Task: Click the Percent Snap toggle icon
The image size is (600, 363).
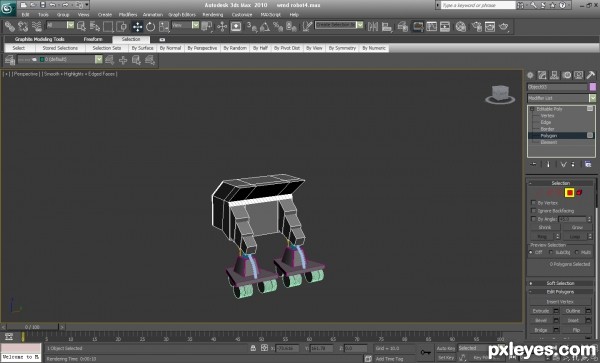Action: point(278,26)
